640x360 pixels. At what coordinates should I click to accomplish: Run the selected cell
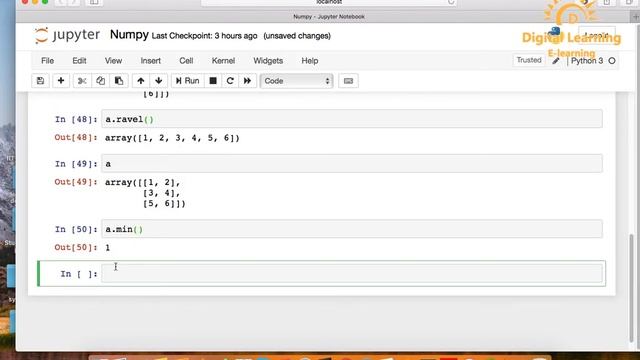pyautogui.click(x=187, y=81)
